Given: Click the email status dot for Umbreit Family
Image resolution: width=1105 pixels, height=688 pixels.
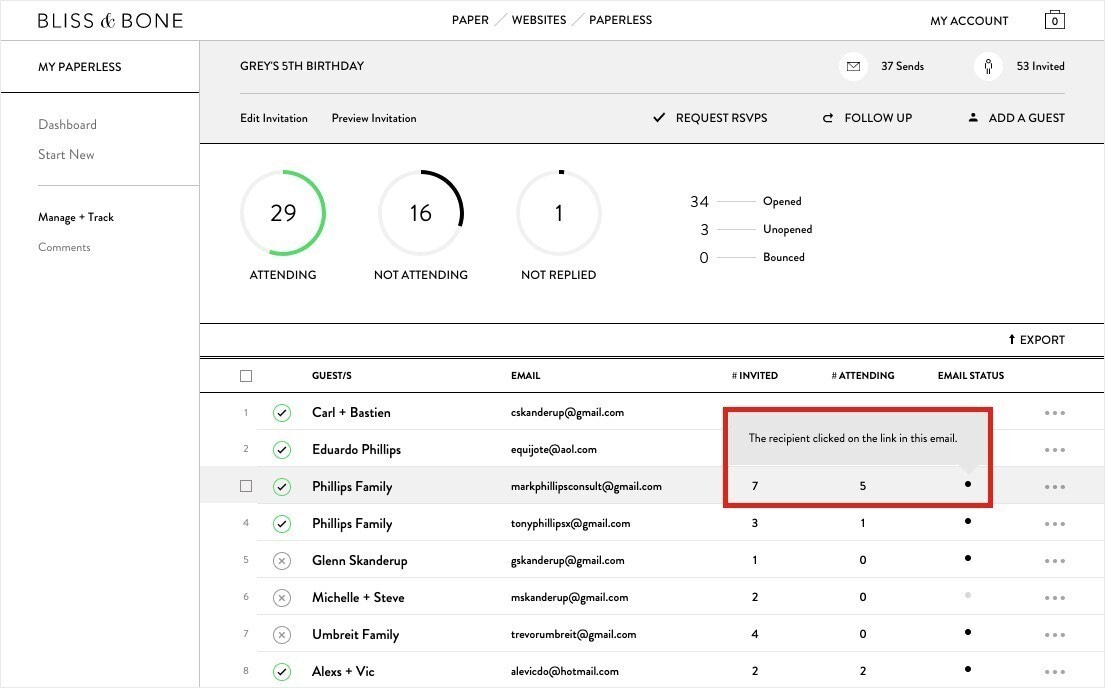Looking at the screenshot, I should tap(967, 632).
